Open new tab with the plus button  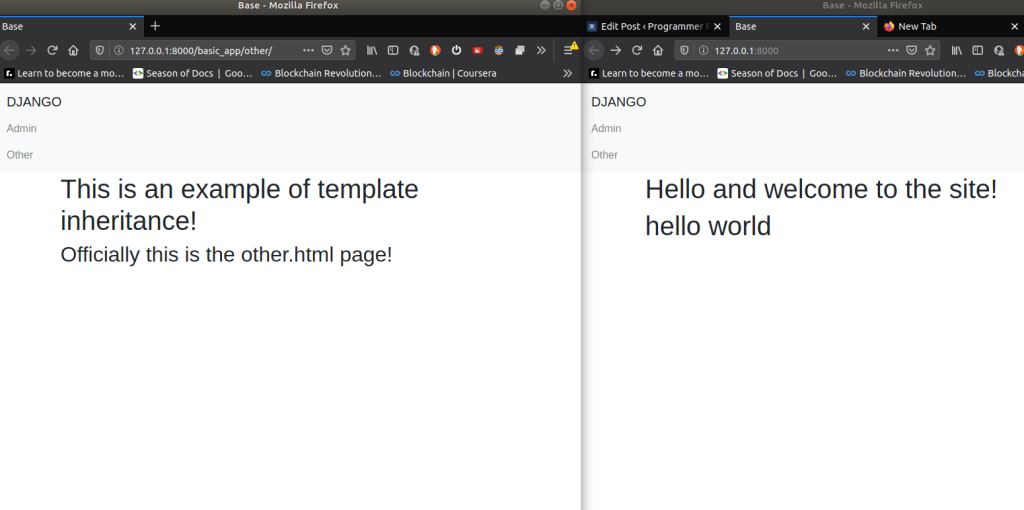pyautogui.click(x=155, y=26)
